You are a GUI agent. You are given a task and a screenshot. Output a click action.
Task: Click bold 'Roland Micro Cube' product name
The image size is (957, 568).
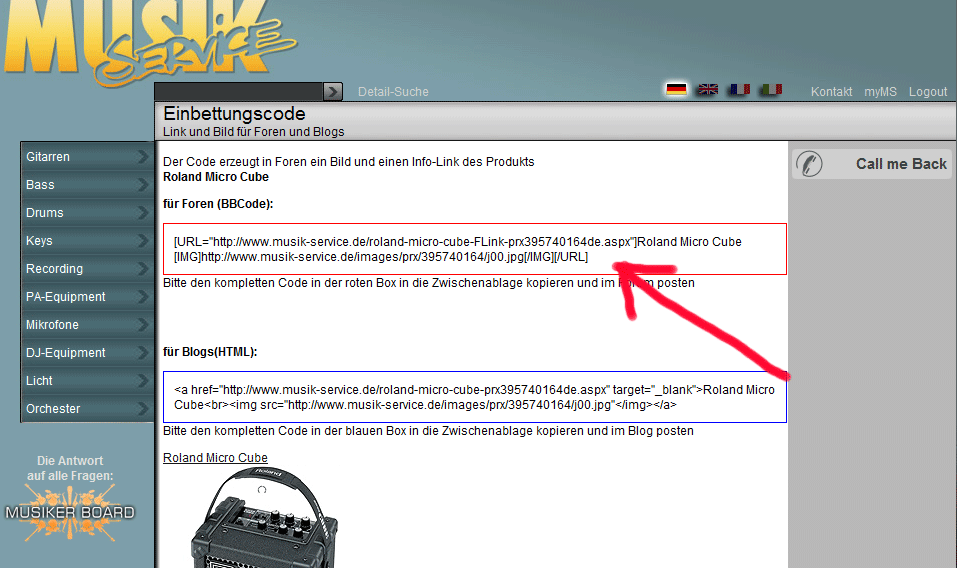click(215, 177)
